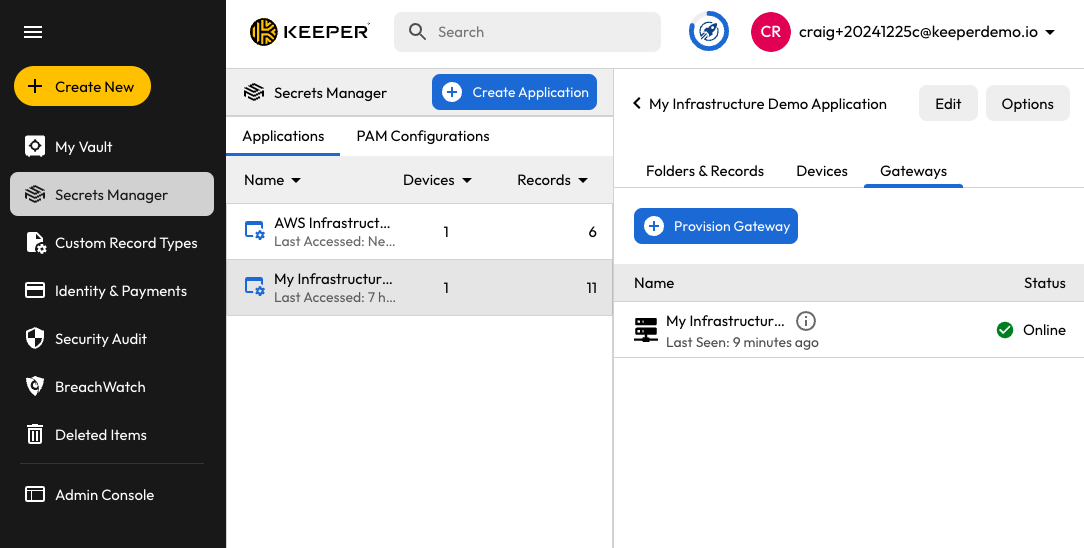Open the Devices column sort dropdown
This screenshot has height=548, width=1084.
coord(438,181)
